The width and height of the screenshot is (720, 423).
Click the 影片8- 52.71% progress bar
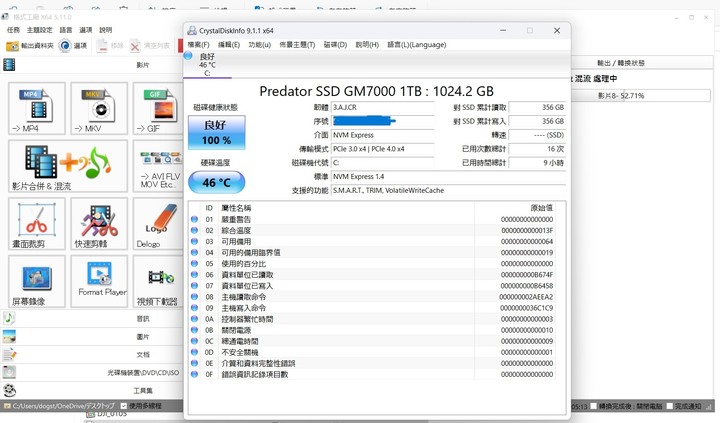pos(641,96)
